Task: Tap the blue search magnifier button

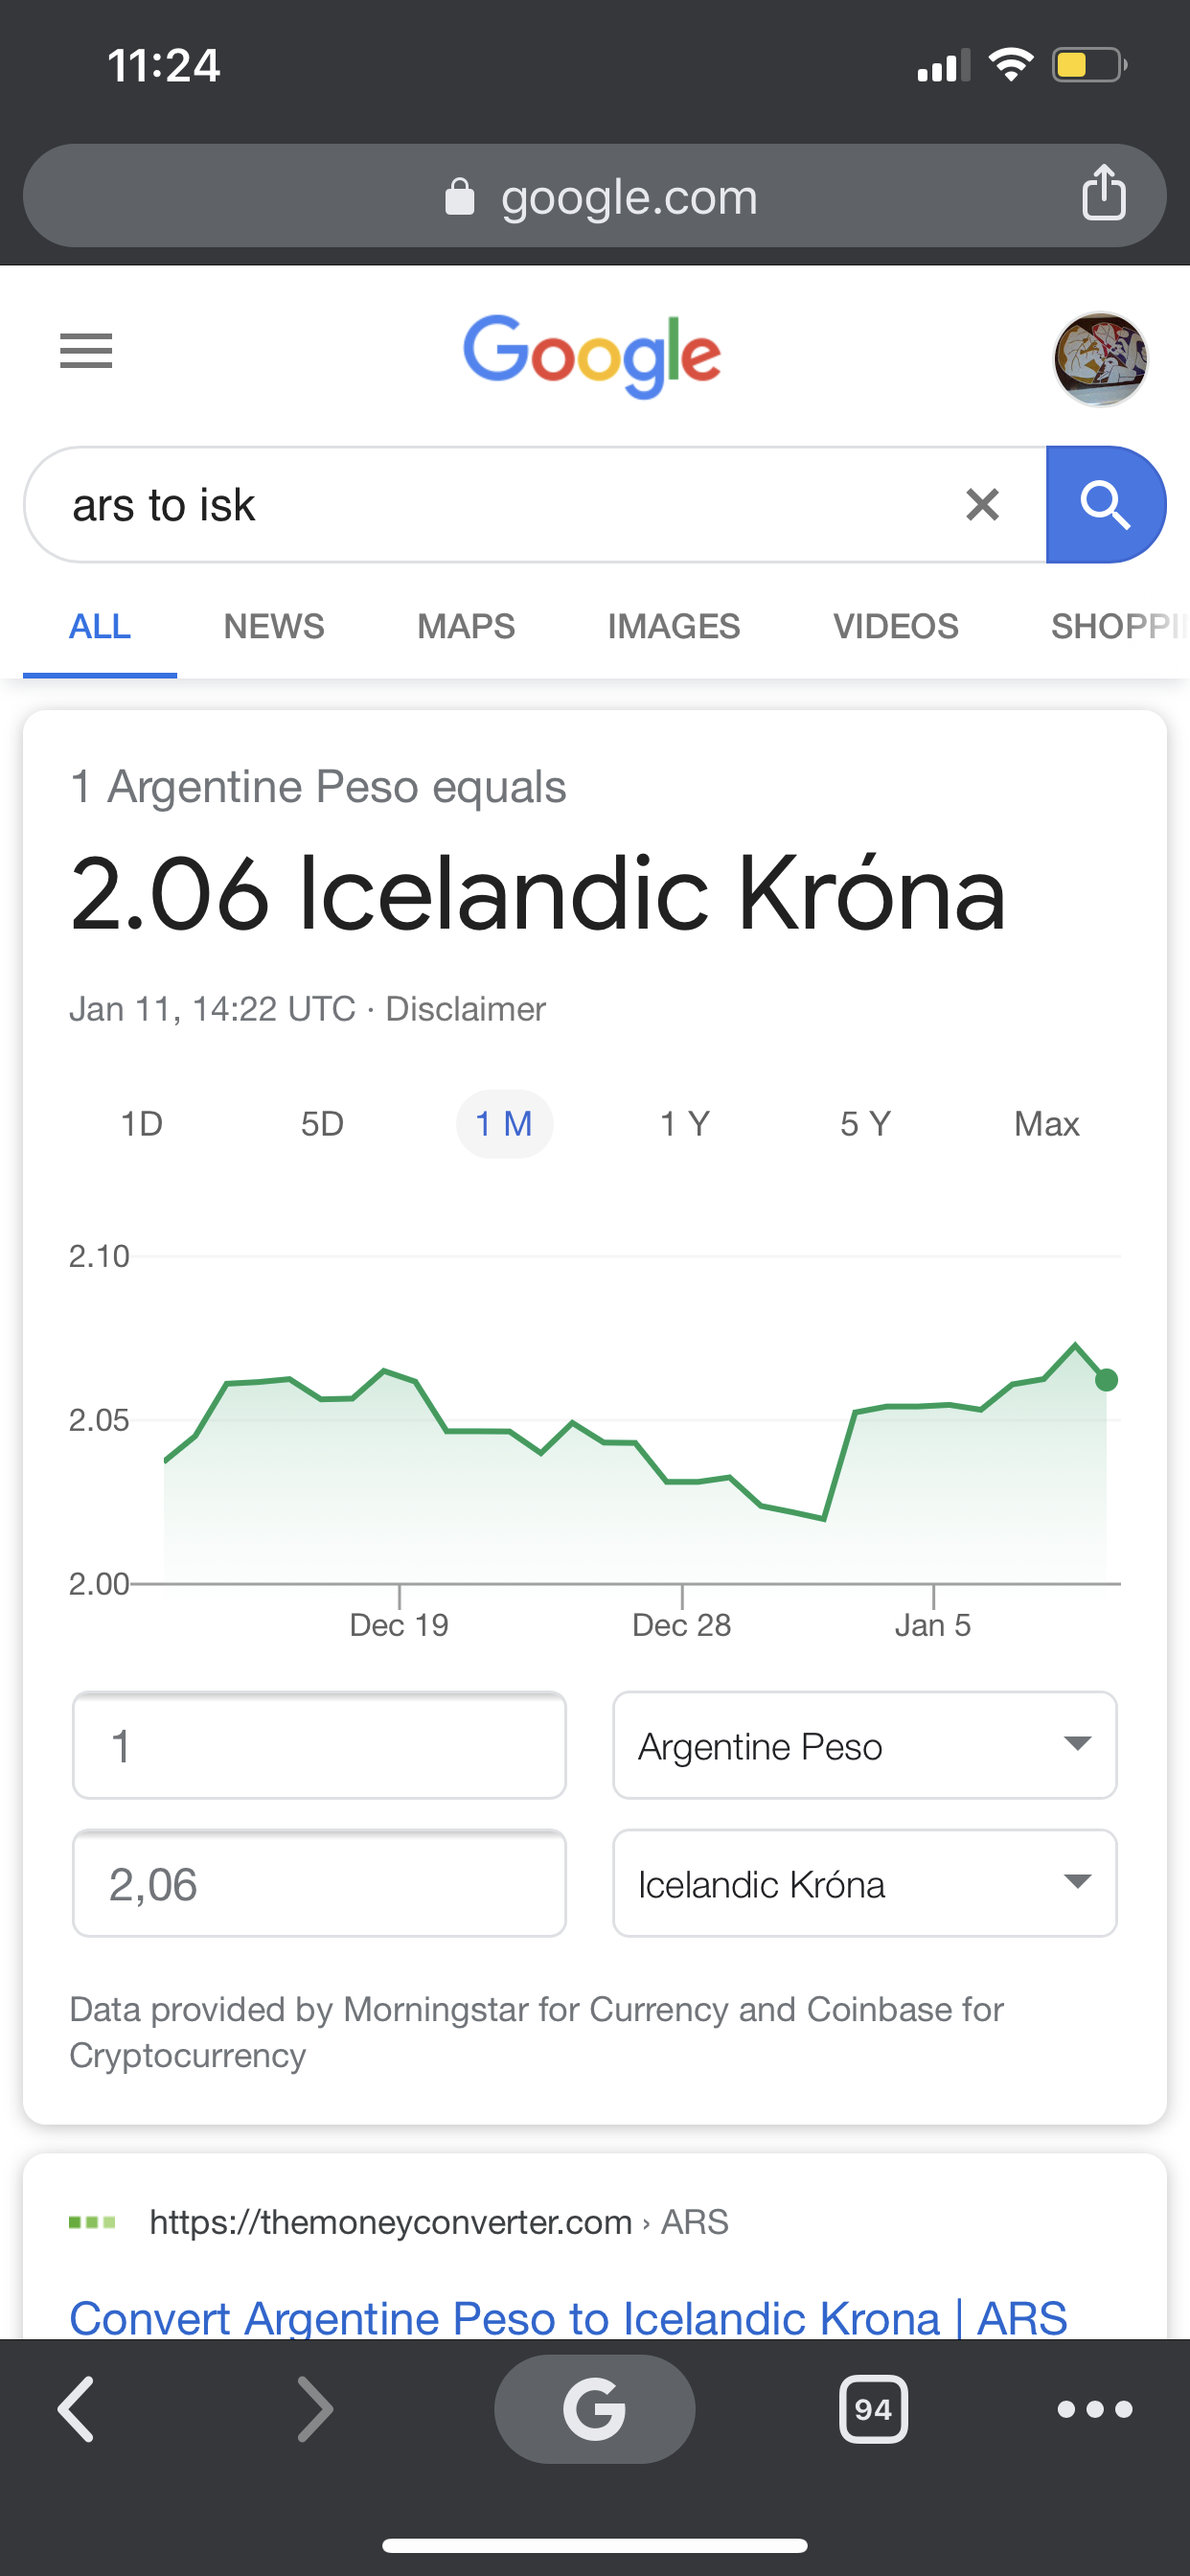Action: click(1105, 505)
